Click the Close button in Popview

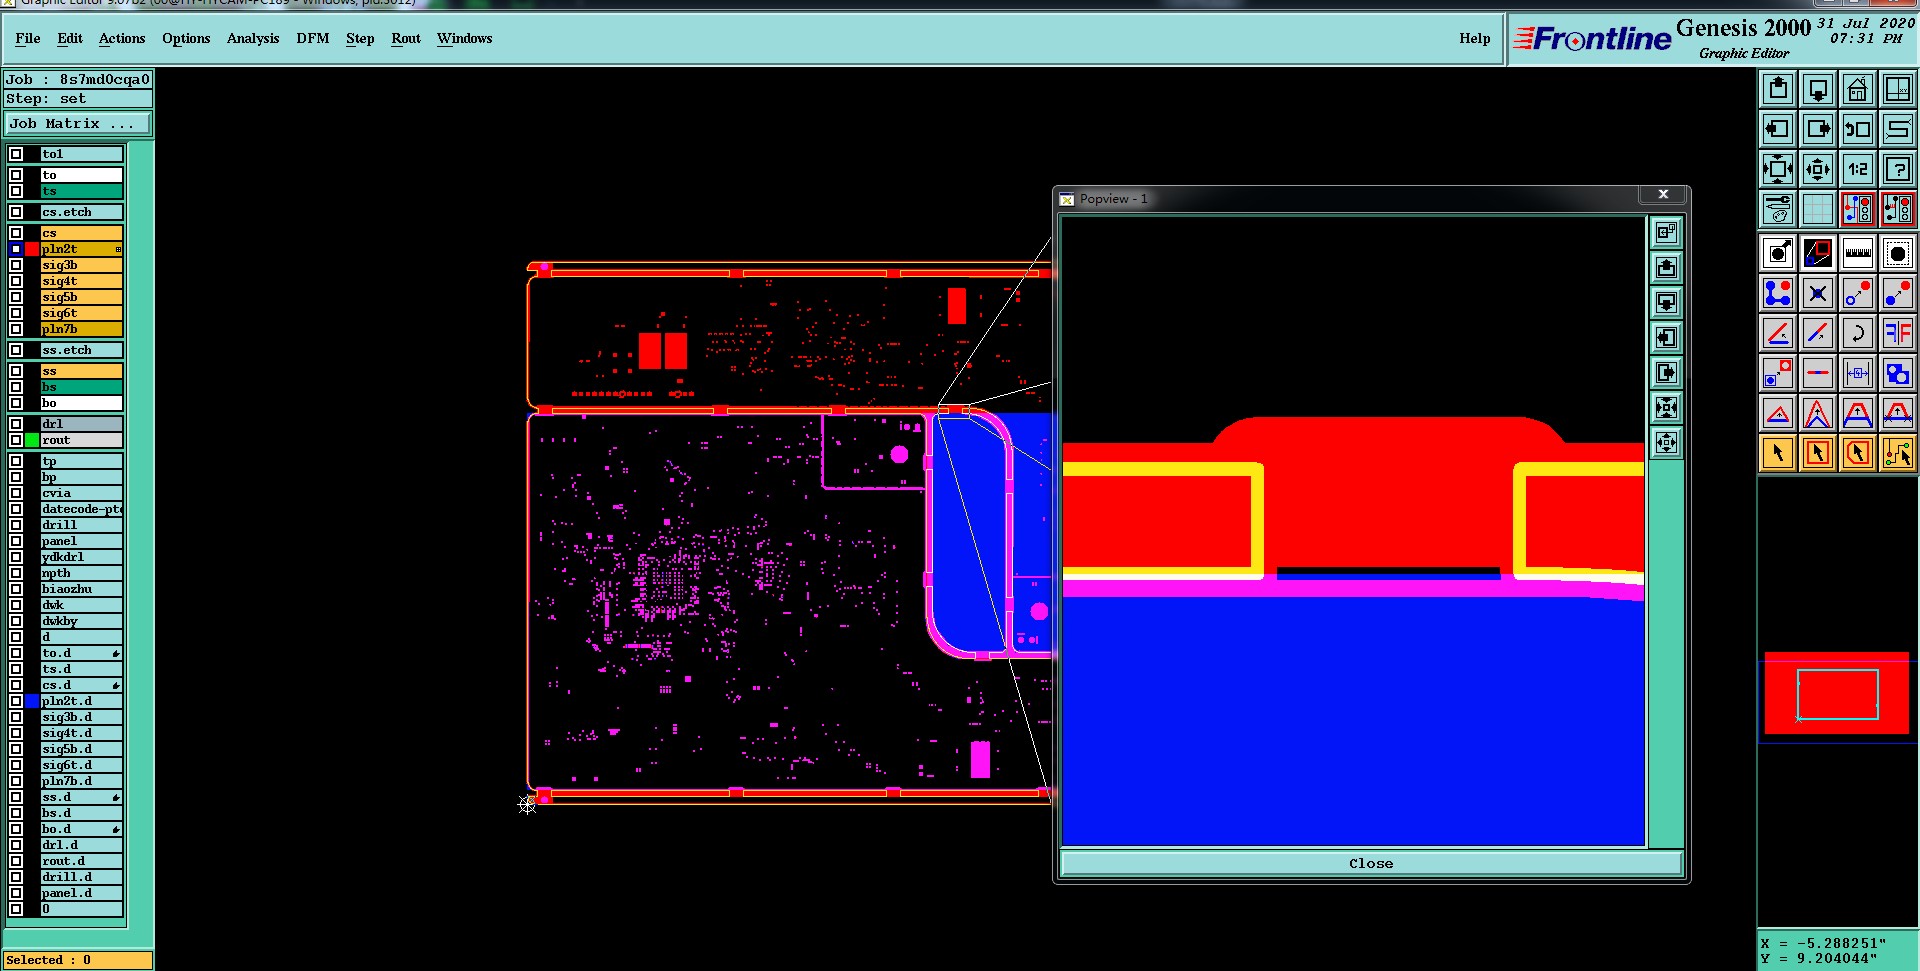[1371, 863]
